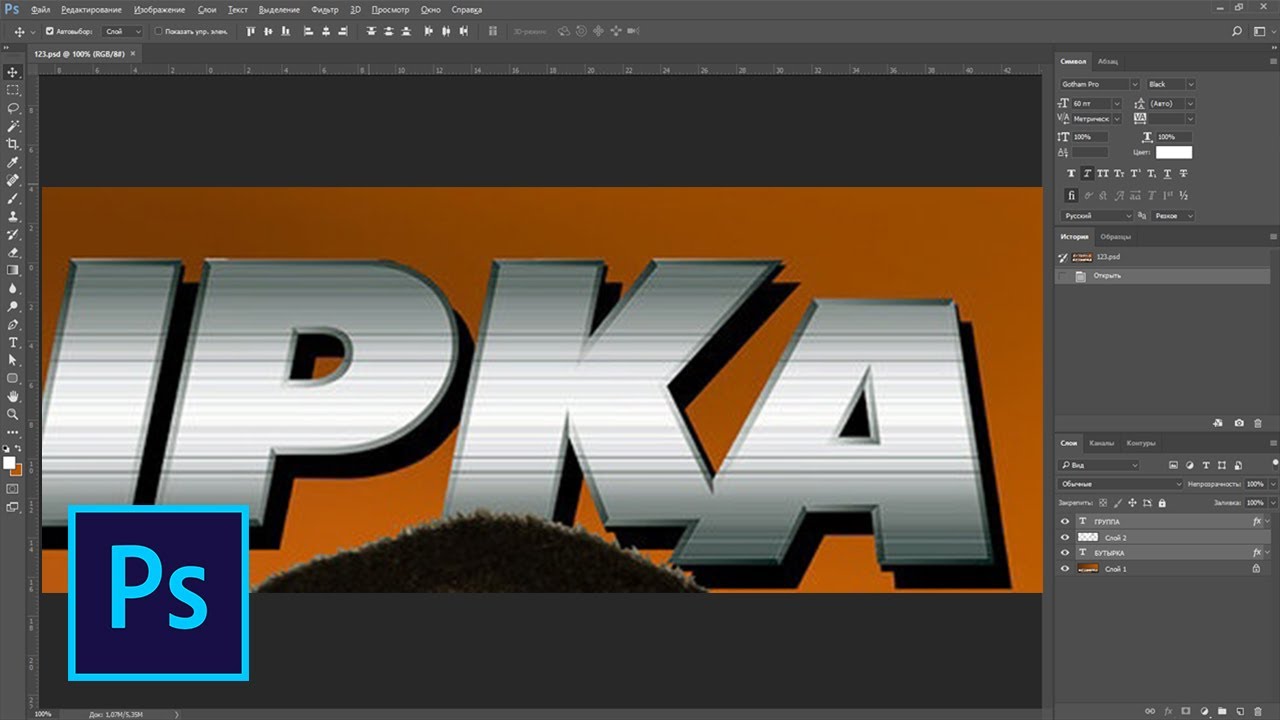Expand the Обычные blend mode dropdown
The height and width of the screenshot is (720, 1280).
coord(1120,484)
